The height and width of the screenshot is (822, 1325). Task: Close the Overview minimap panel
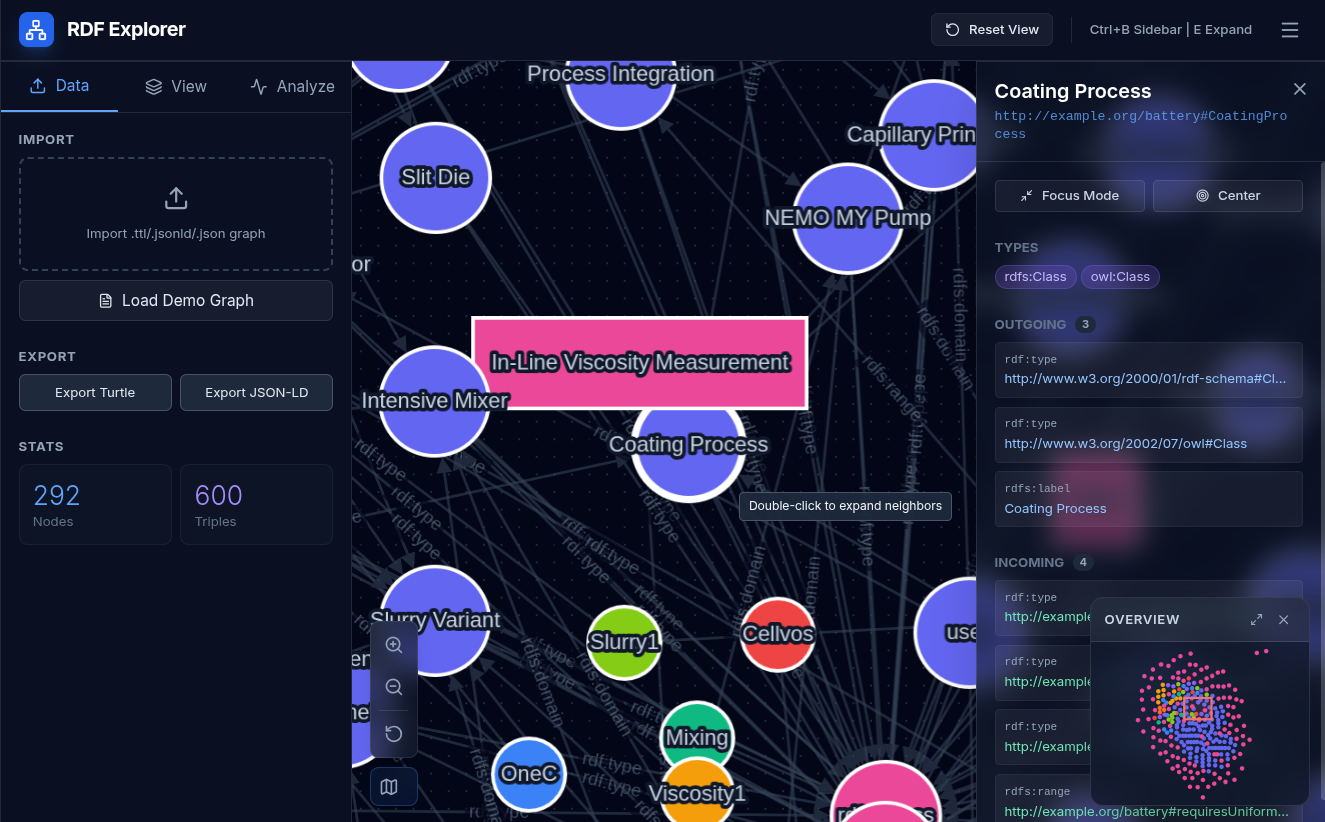click(x=1284, y=620)
